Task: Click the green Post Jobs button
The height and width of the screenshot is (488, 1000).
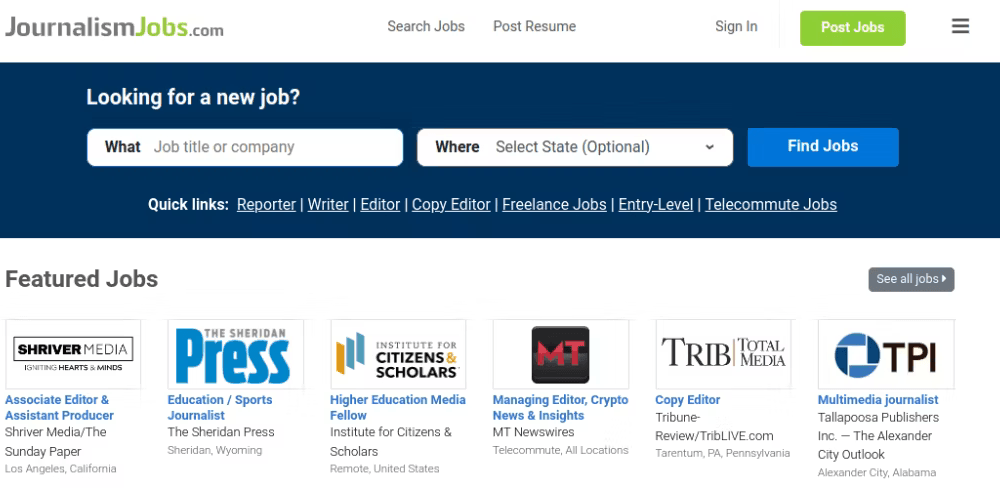Action: (x=853, y=28)
